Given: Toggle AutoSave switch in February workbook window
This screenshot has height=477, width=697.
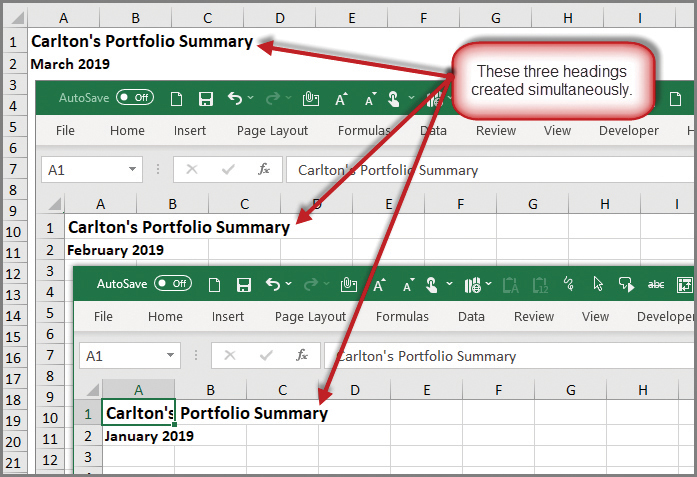Looking at the screenshot, I should 135,98.
